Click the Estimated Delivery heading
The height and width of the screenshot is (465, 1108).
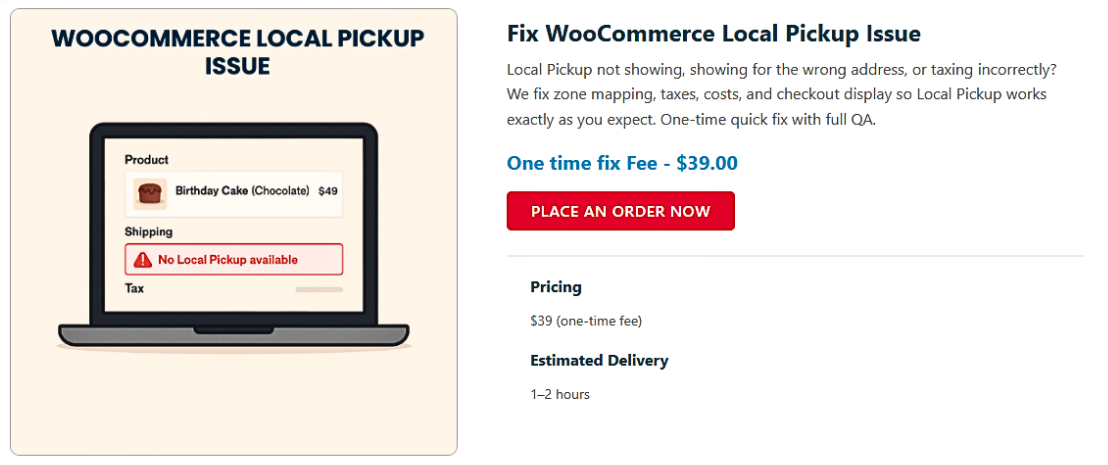599,360
